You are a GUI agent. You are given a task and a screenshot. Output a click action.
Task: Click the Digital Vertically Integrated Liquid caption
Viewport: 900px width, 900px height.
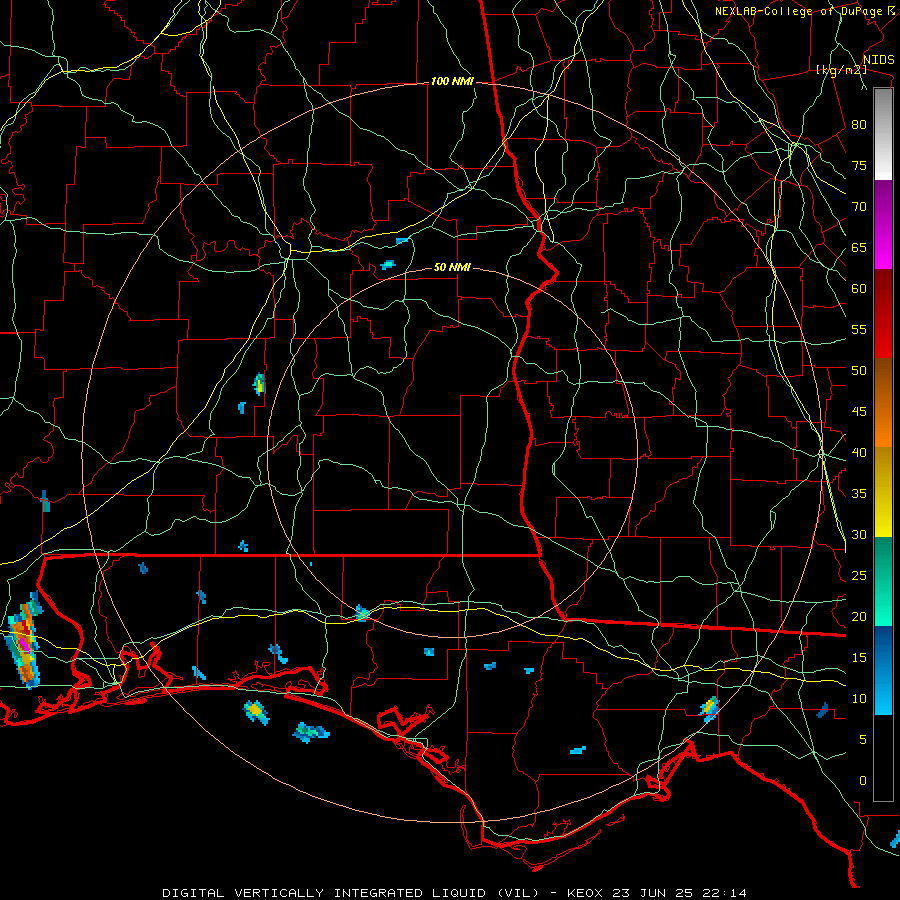point(455,893)
